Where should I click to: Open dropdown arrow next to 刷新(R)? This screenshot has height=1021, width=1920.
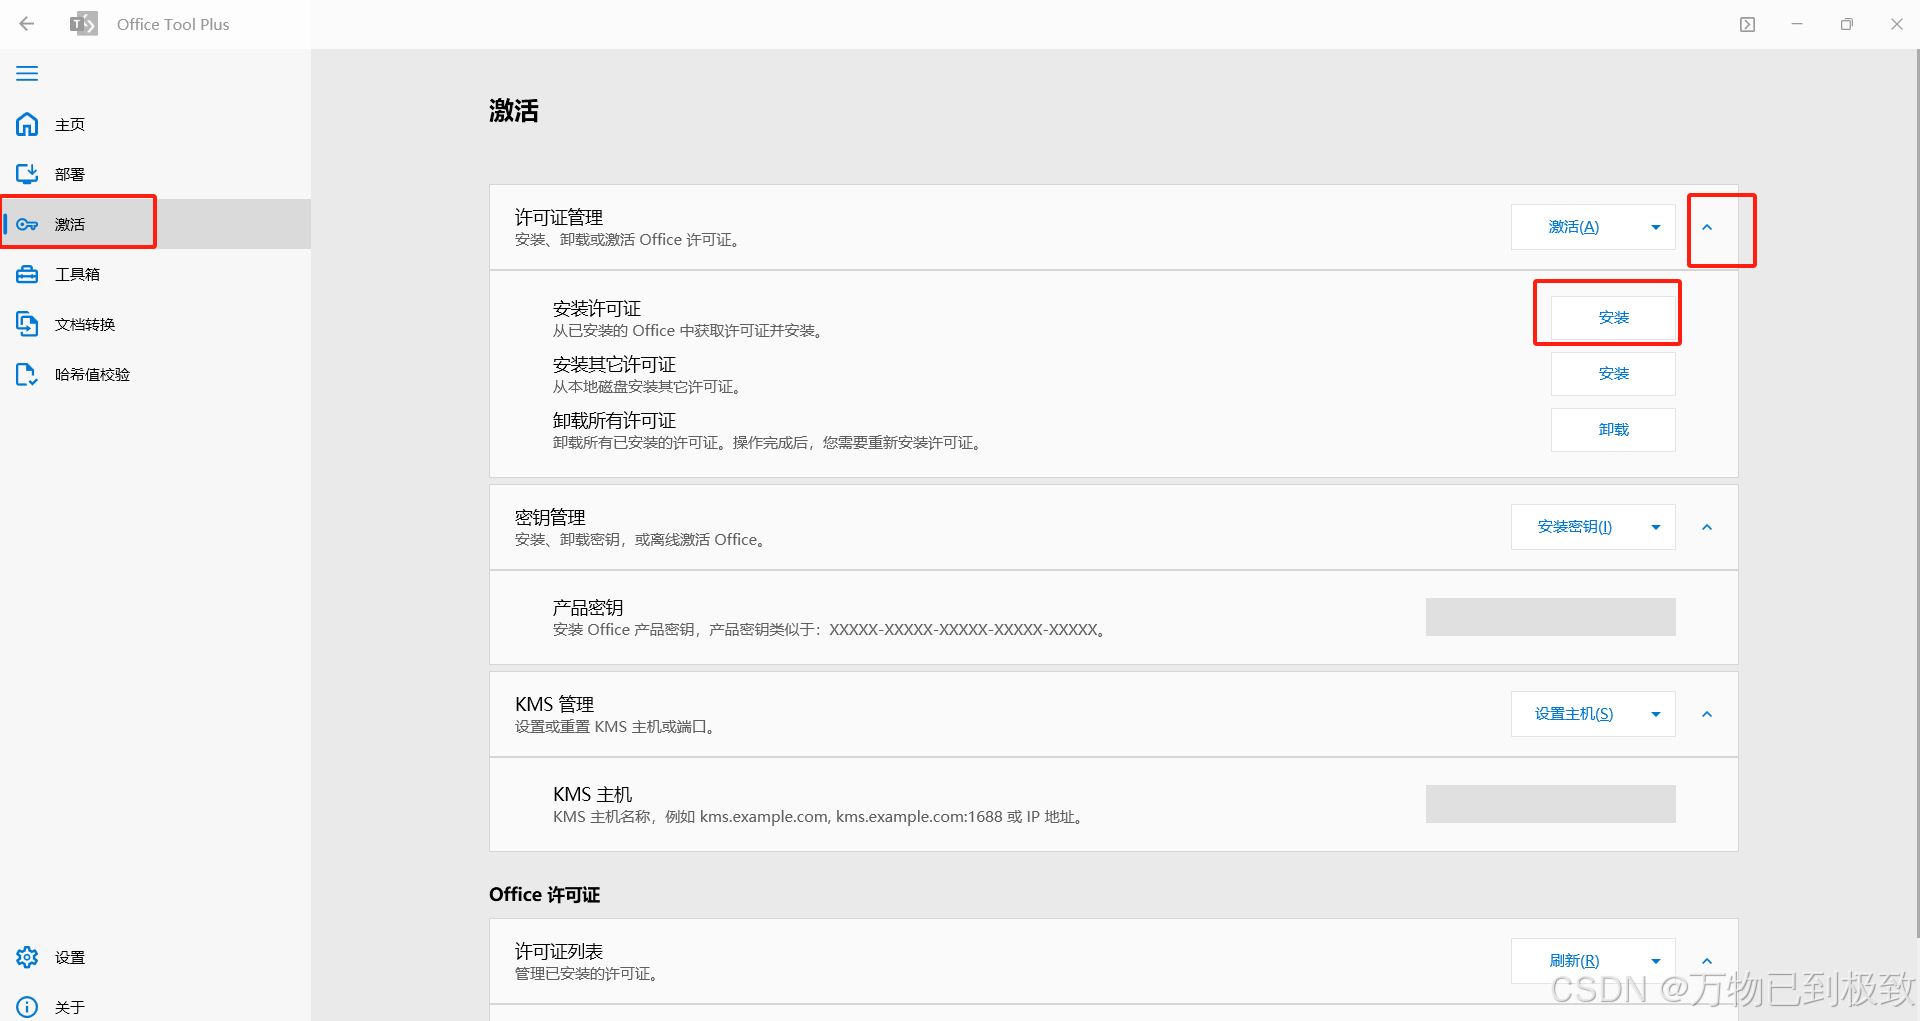tap(1656, 961)
